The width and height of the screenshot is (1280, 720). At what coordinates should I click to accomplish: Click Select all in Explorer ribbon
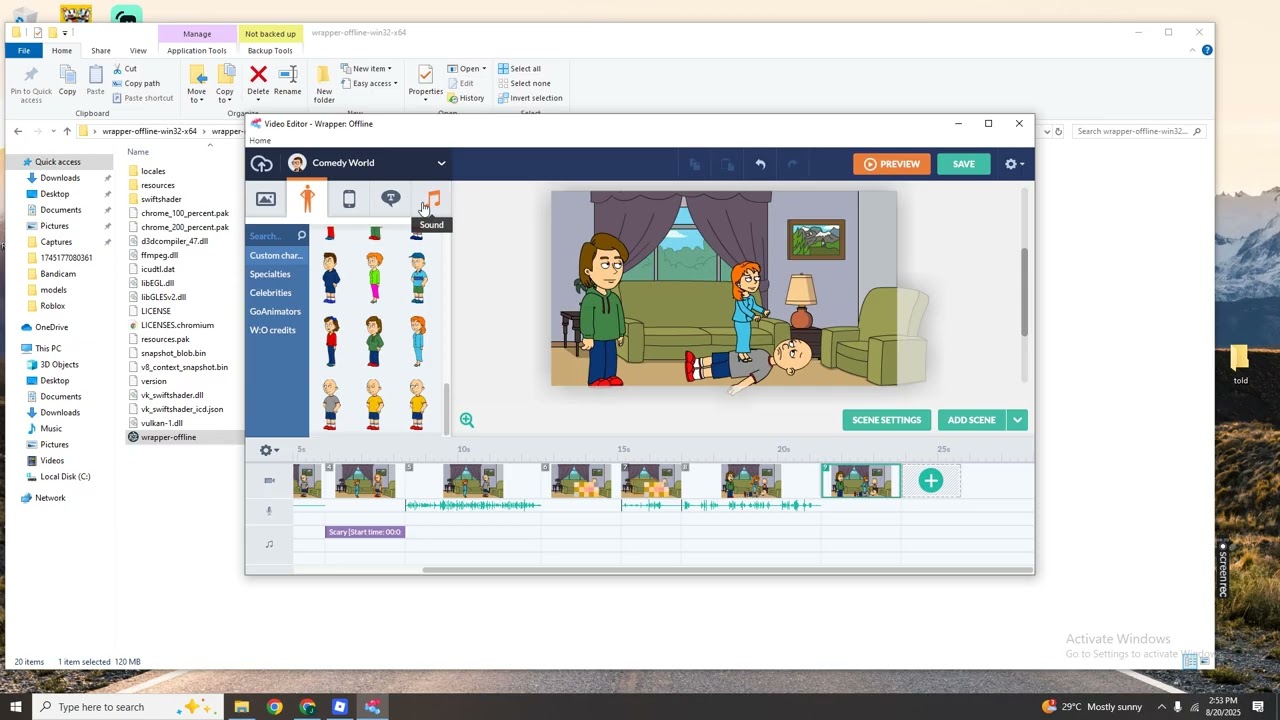[519, 69]
